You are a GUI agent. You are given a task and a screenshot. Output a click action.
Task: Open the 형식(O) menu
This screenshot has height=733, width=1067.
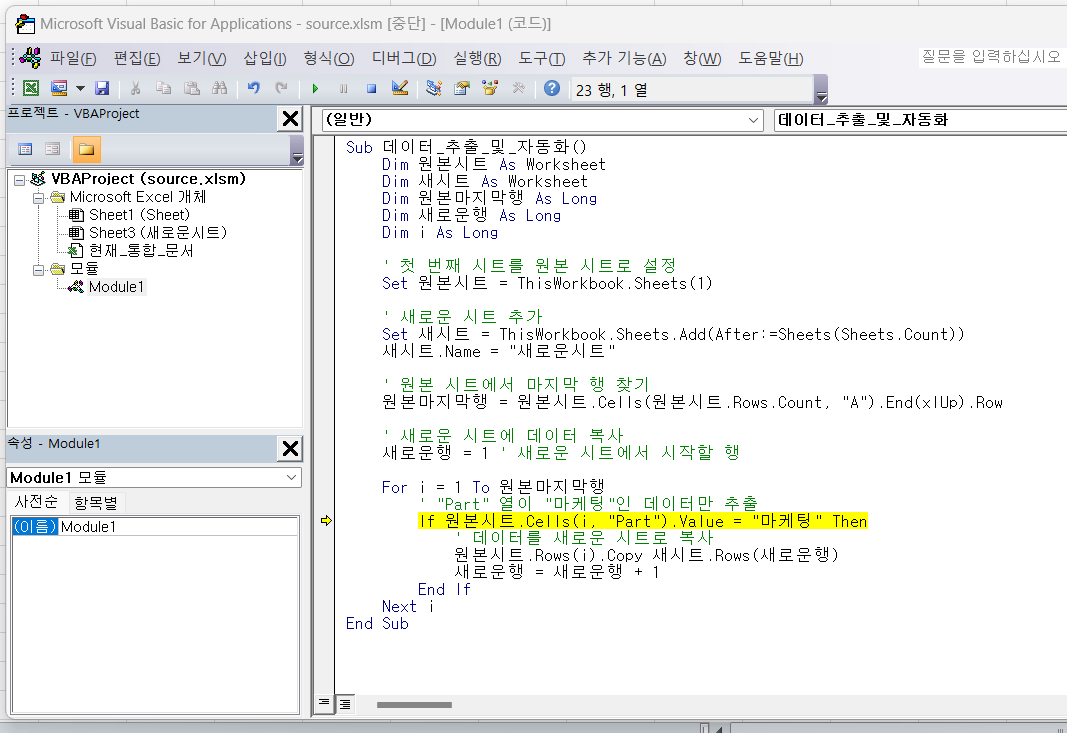pyautogui.click(x=329, y=59)
